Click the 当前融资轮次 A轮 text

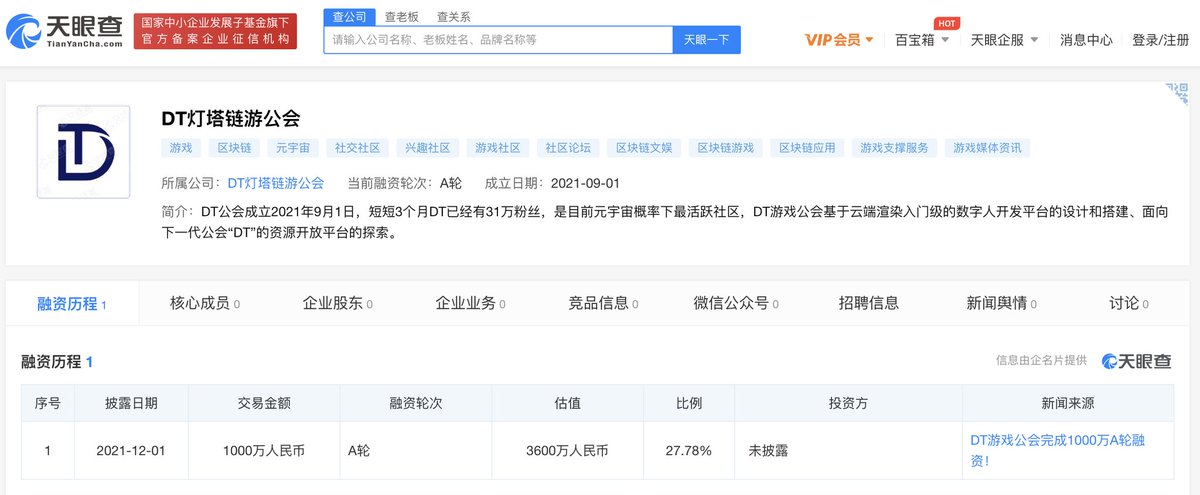coord(404,183)
